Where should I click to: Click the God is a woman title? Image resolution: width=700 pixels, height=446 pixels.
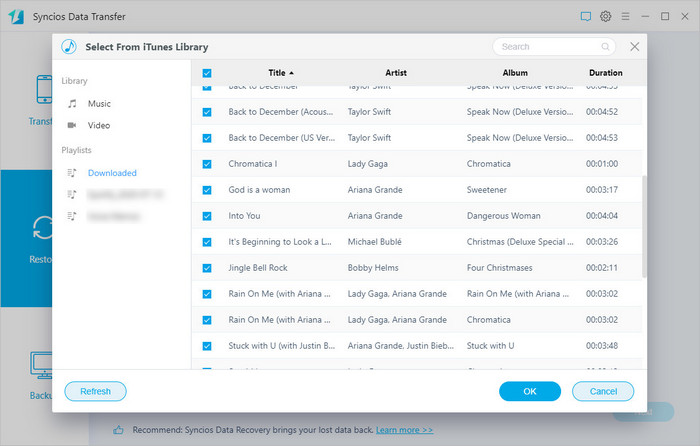tap(259, 190)
